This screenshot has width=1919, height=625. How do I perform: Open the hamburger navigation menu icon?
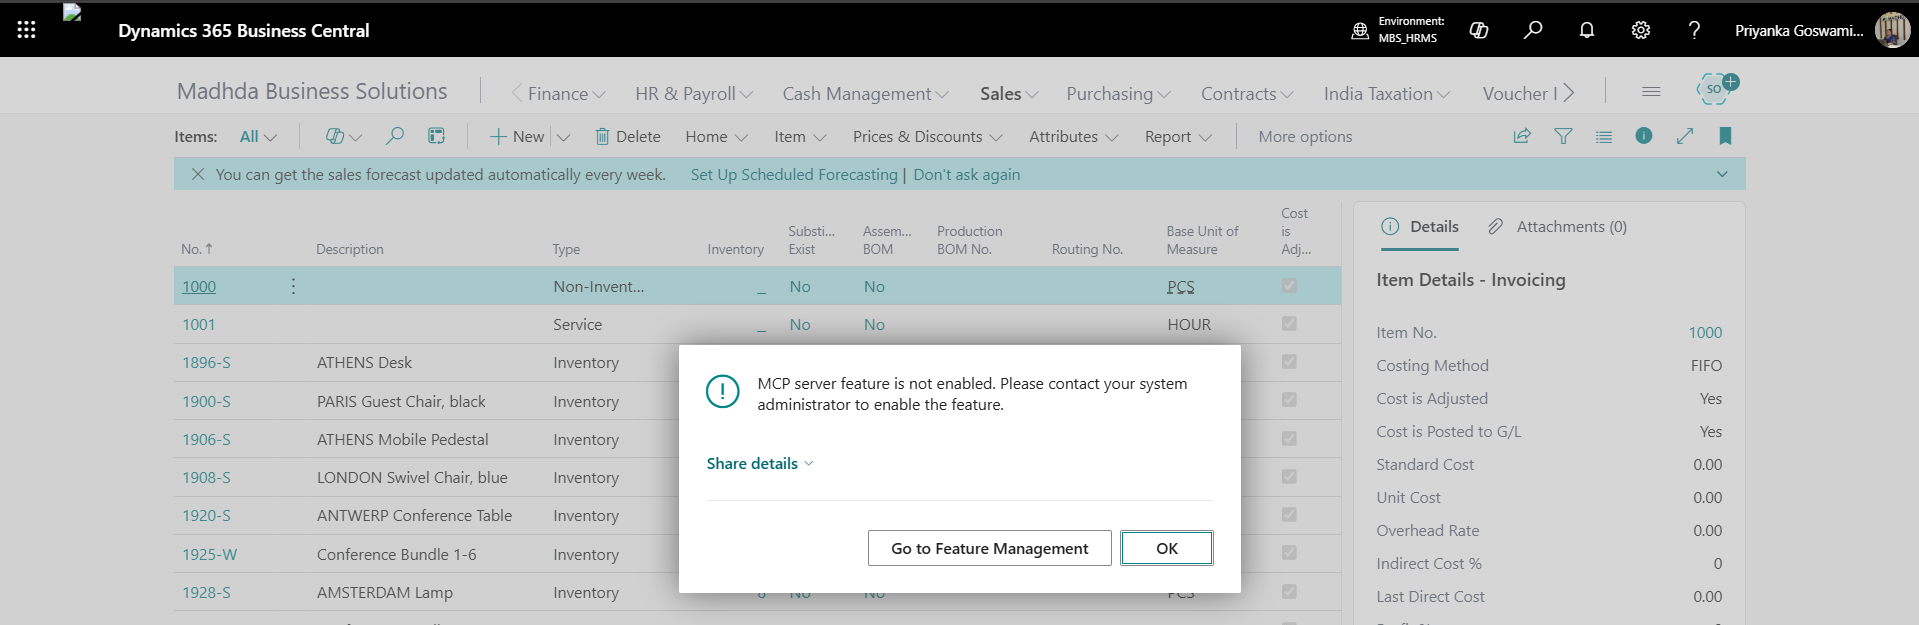[1651, 92]
